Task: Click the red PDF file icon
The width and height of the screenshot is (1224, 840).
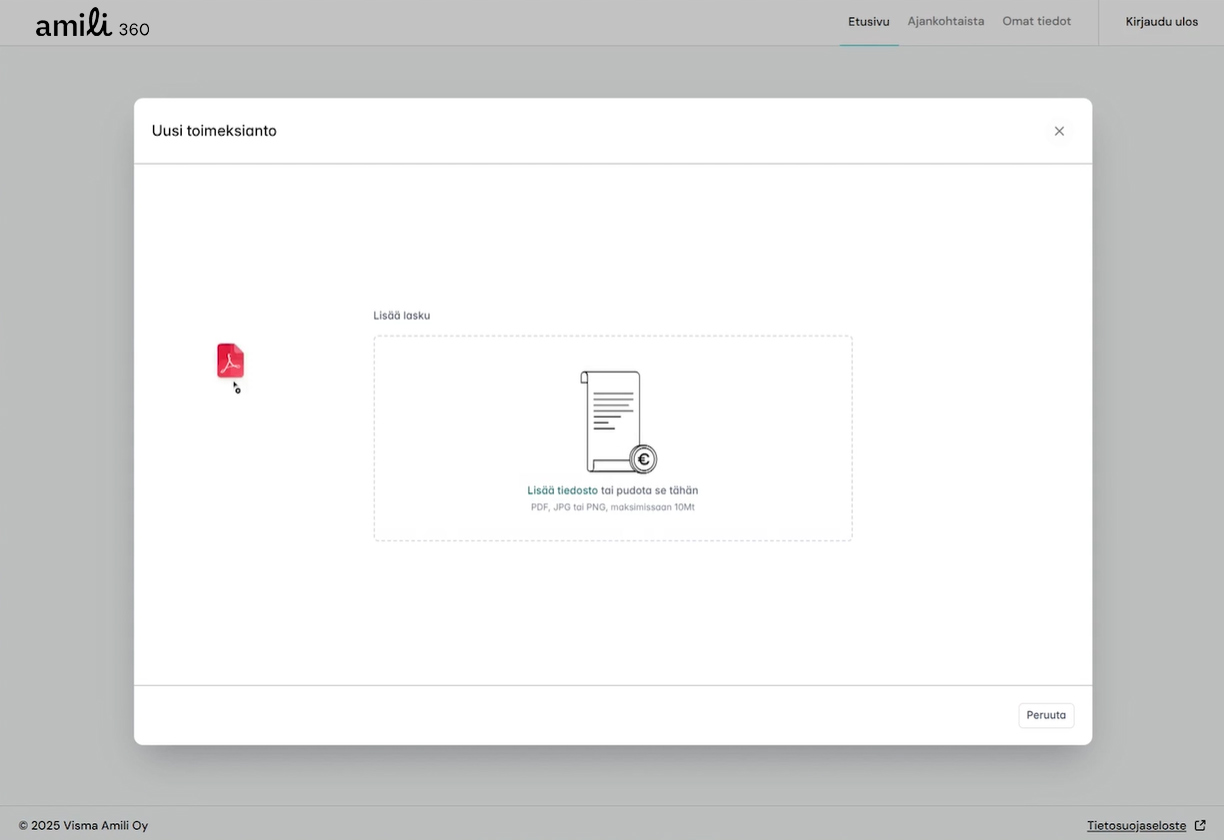Action: 230,361
